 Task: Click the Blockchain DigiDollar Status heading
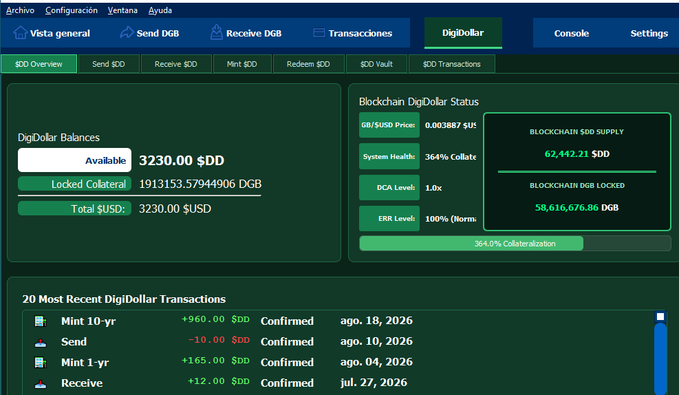point(419,102)
